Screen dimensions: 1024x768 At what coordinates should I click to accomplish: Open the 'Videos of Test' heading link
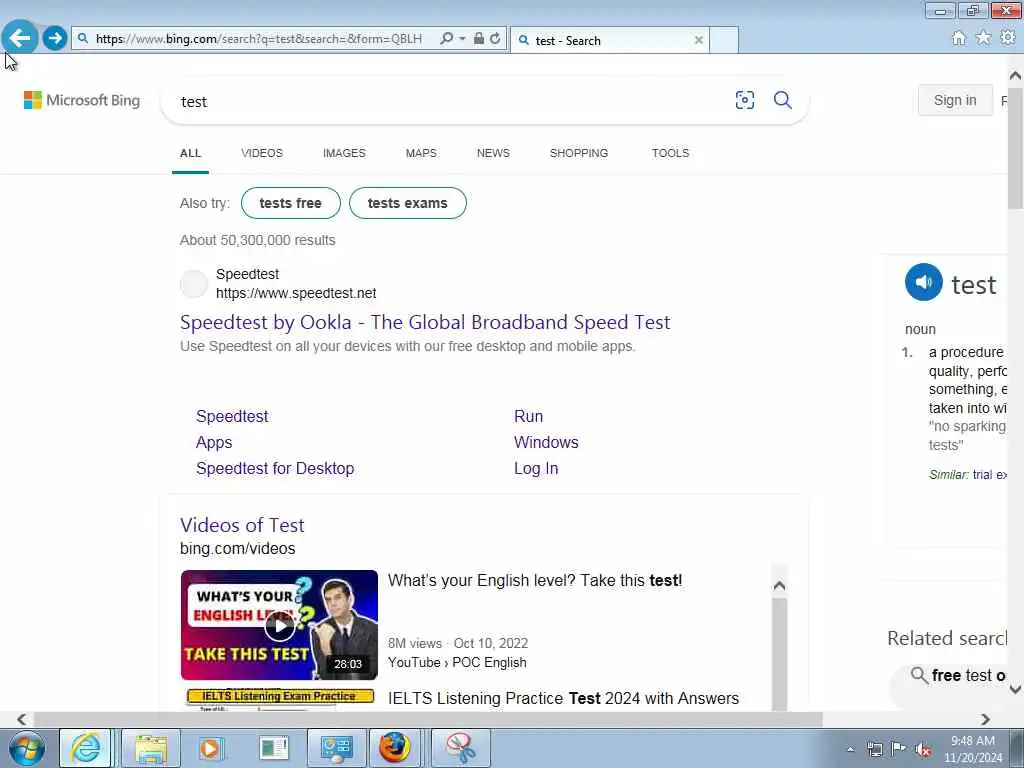tap(242, 525)
